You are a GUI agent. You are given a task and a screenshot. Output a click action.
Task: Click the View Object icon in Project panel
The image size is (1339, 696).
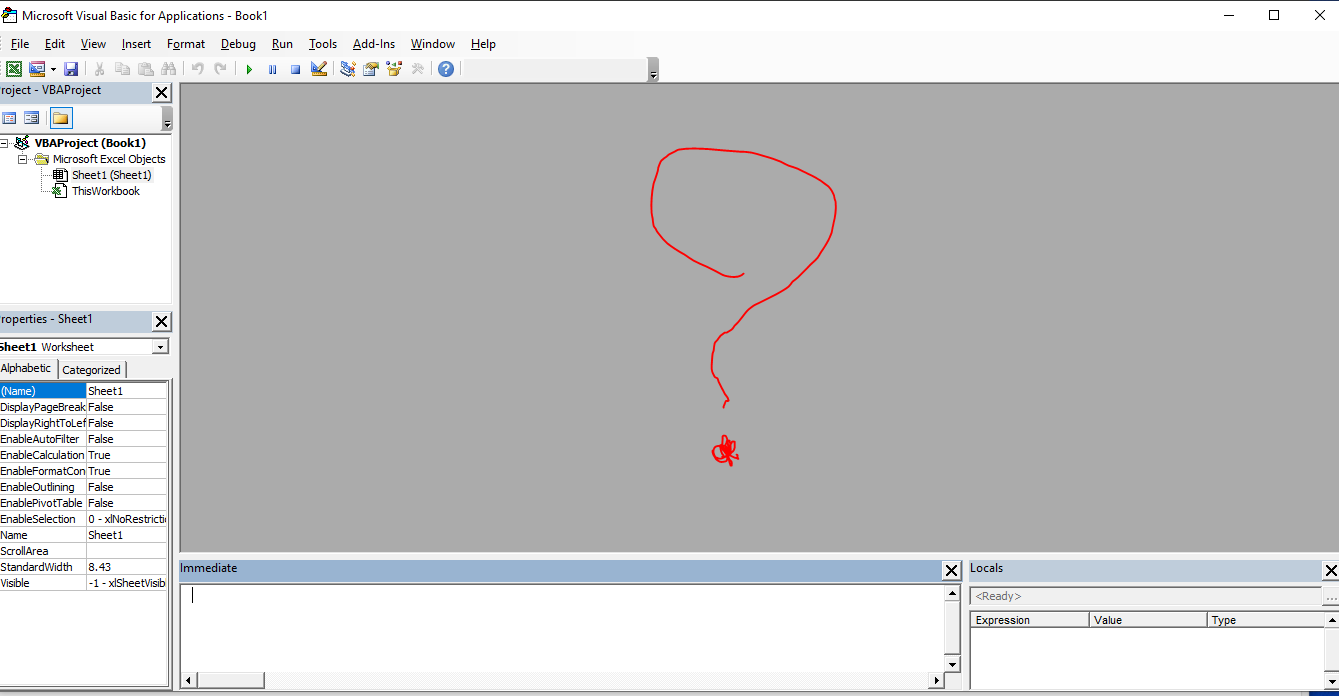click(32, 118)
